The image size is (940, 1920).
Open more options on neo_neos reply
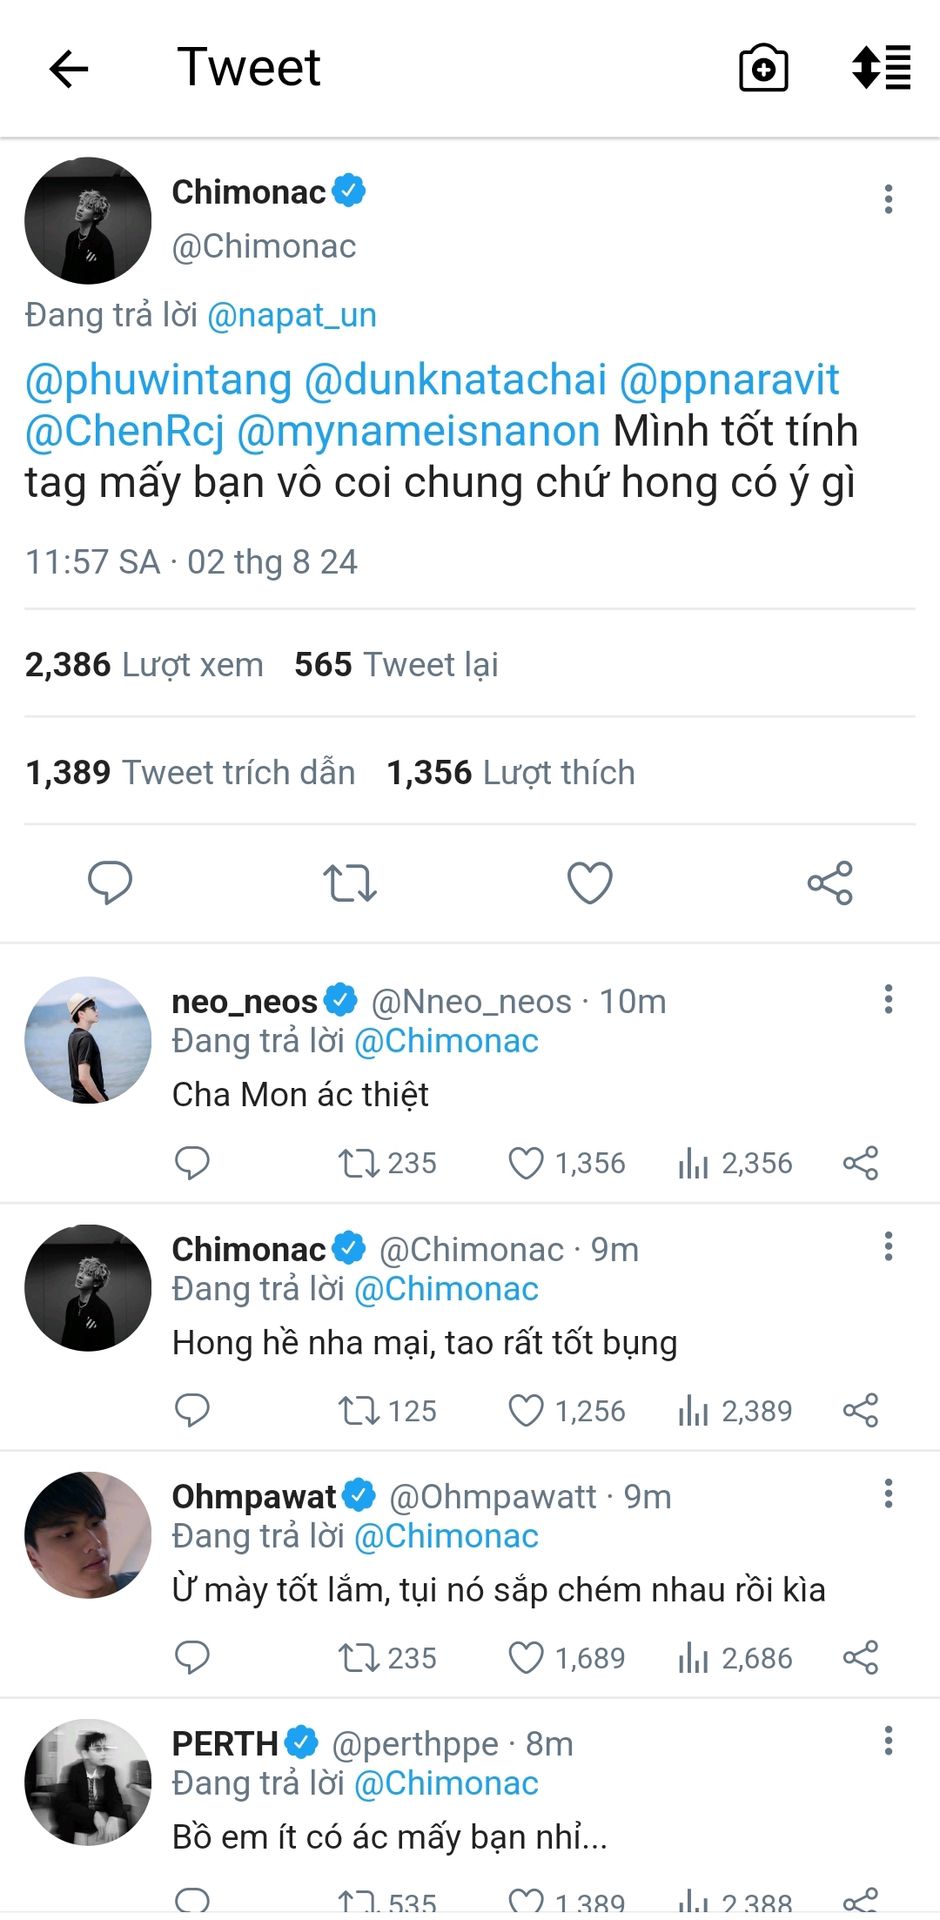888,999
